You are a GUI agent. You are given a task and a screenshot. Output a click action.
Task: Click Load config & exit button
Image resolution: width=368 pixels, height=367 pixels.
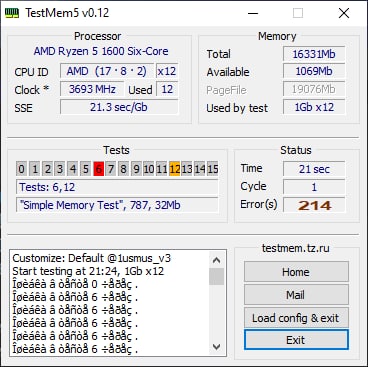pyautogui.click(x=296, y=318)
